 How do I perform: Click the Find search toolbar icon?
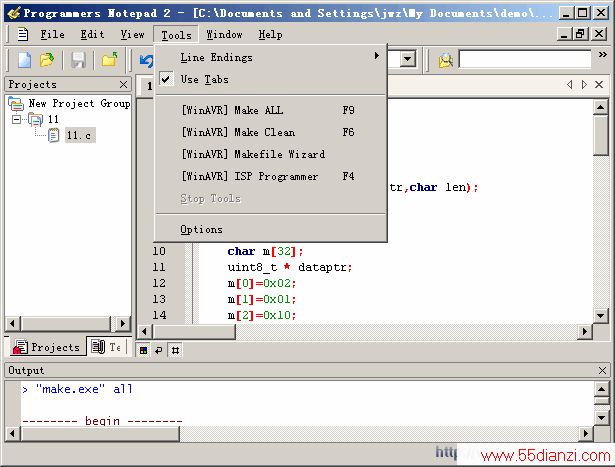pyautogui.click(x=446, y=60)
